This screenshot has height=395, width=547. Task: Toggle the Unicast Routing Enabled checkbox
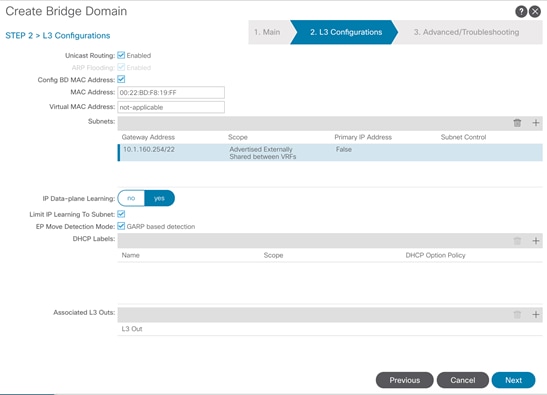121,55
